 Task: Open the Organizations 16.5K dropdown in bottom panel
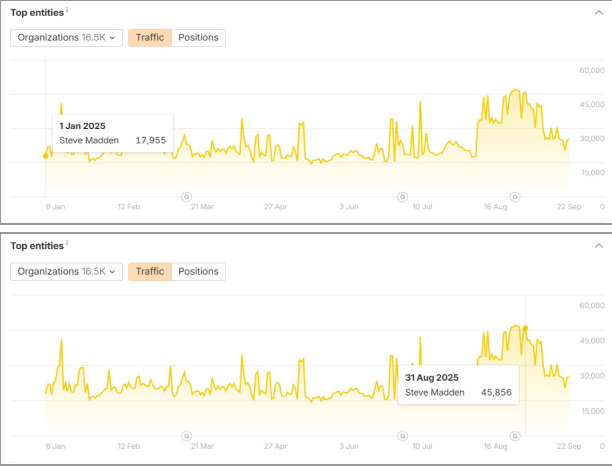pyautogui.click(x=66, y=271)
